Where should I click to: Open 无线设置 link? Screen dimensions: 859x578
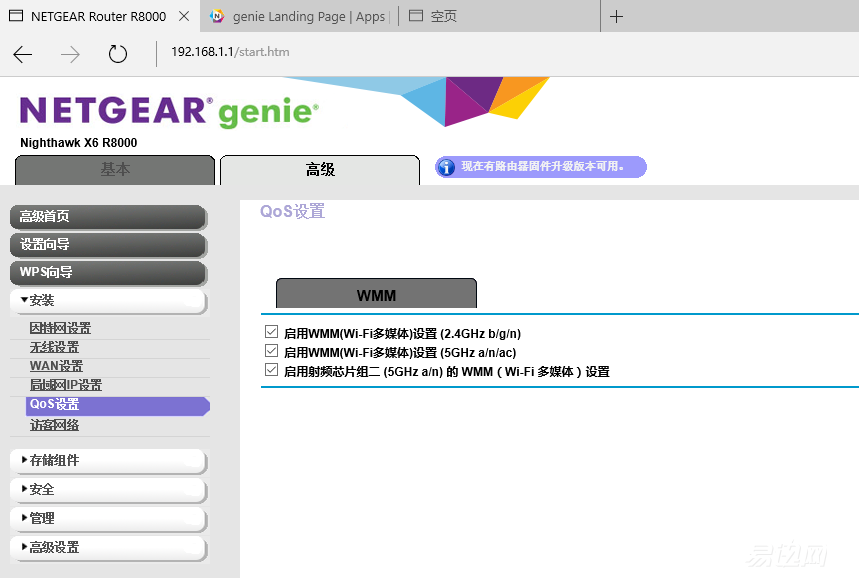(x=54, y=347)
